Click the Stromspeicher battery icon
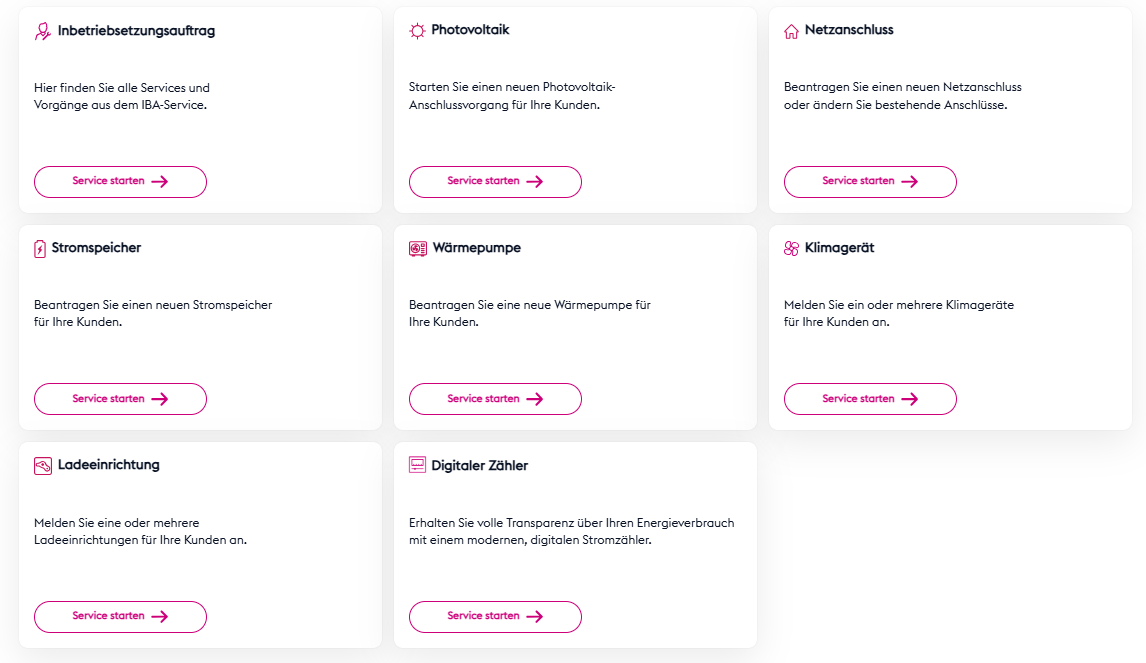Viewport: 1146px width, 663px height. (40, 249)
